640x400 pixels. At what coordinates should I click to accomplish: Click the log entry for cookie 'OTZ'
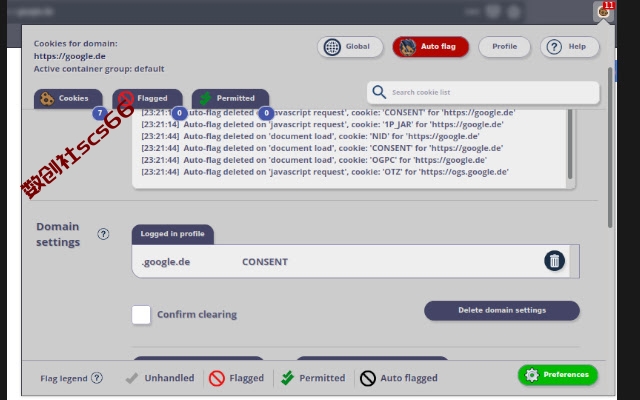[325, 172]
